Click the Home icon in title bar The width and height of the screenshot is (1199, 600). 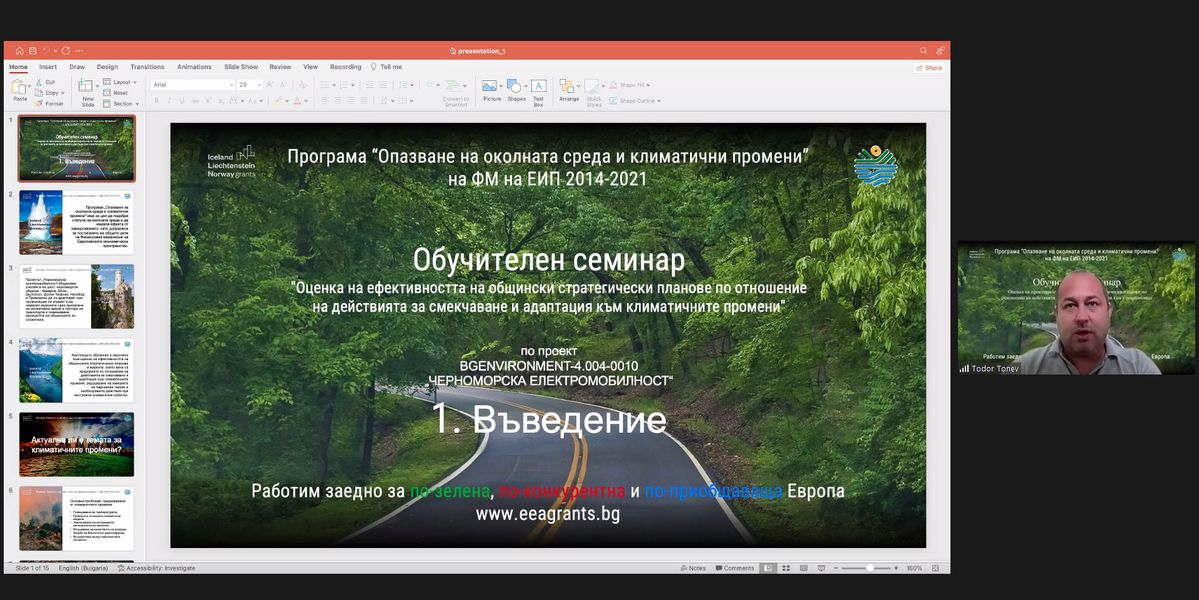click(x=19, y=50)
